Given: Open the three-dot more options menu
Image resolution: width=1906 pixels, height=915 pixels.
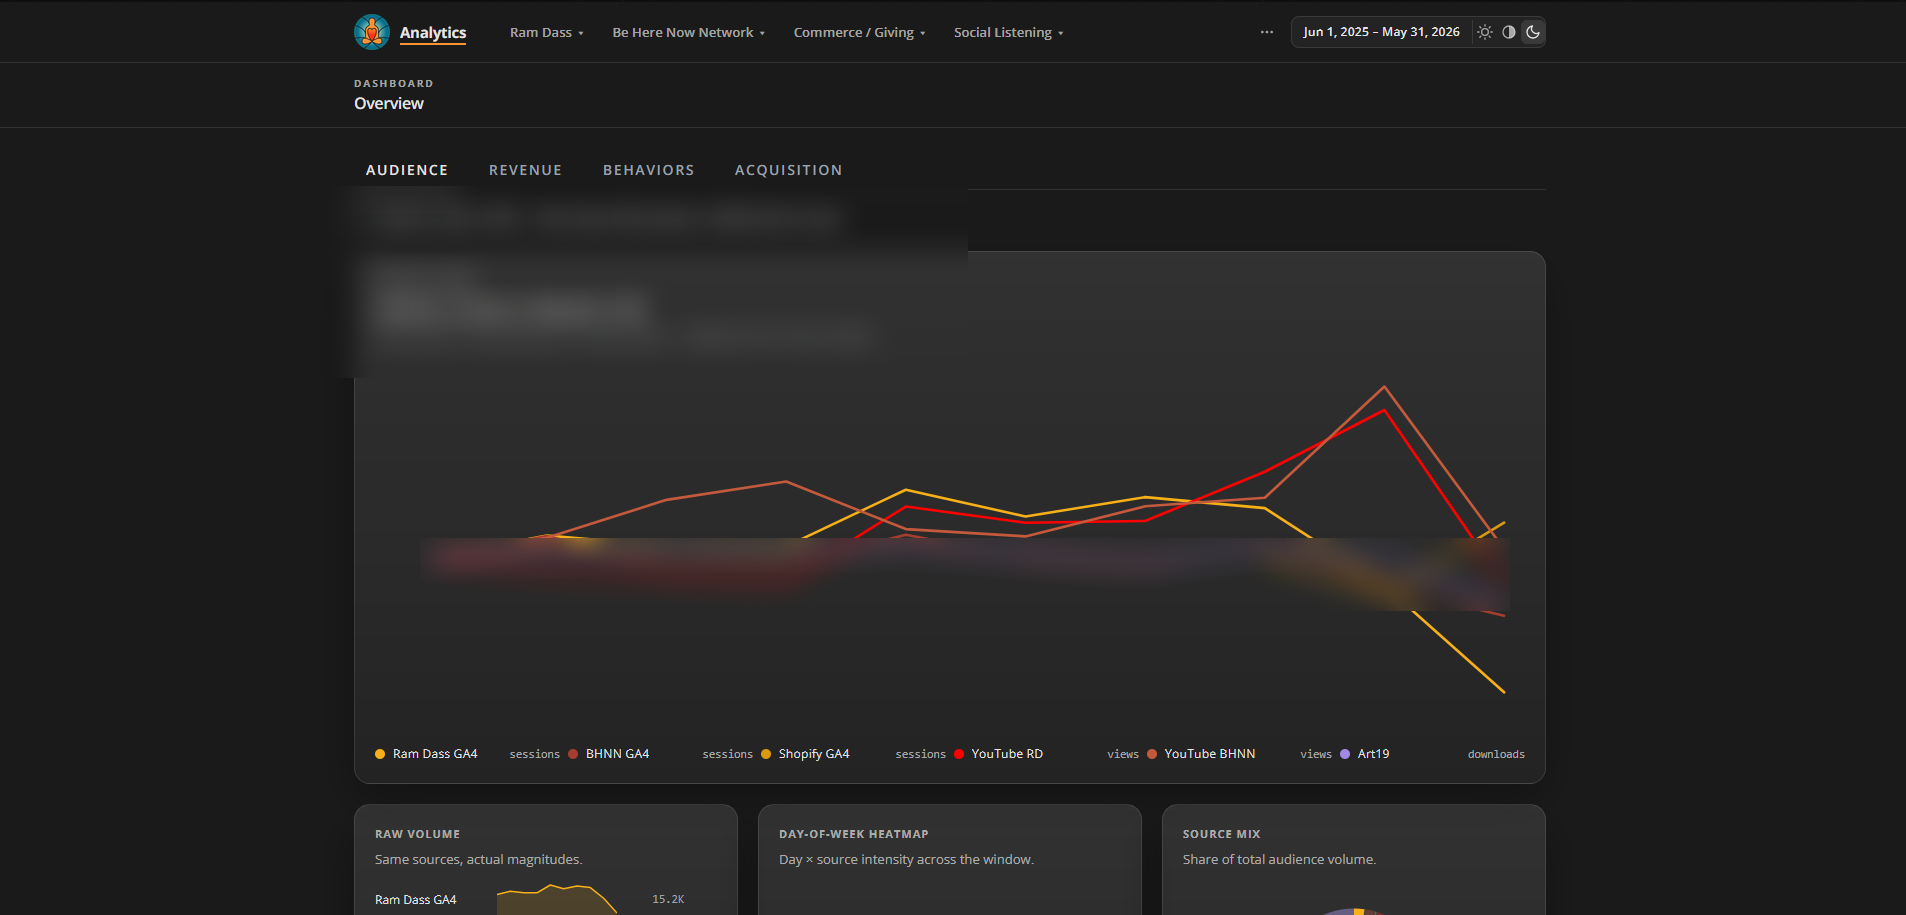Looking at the screenshot, I should [x=1267, y=32].
